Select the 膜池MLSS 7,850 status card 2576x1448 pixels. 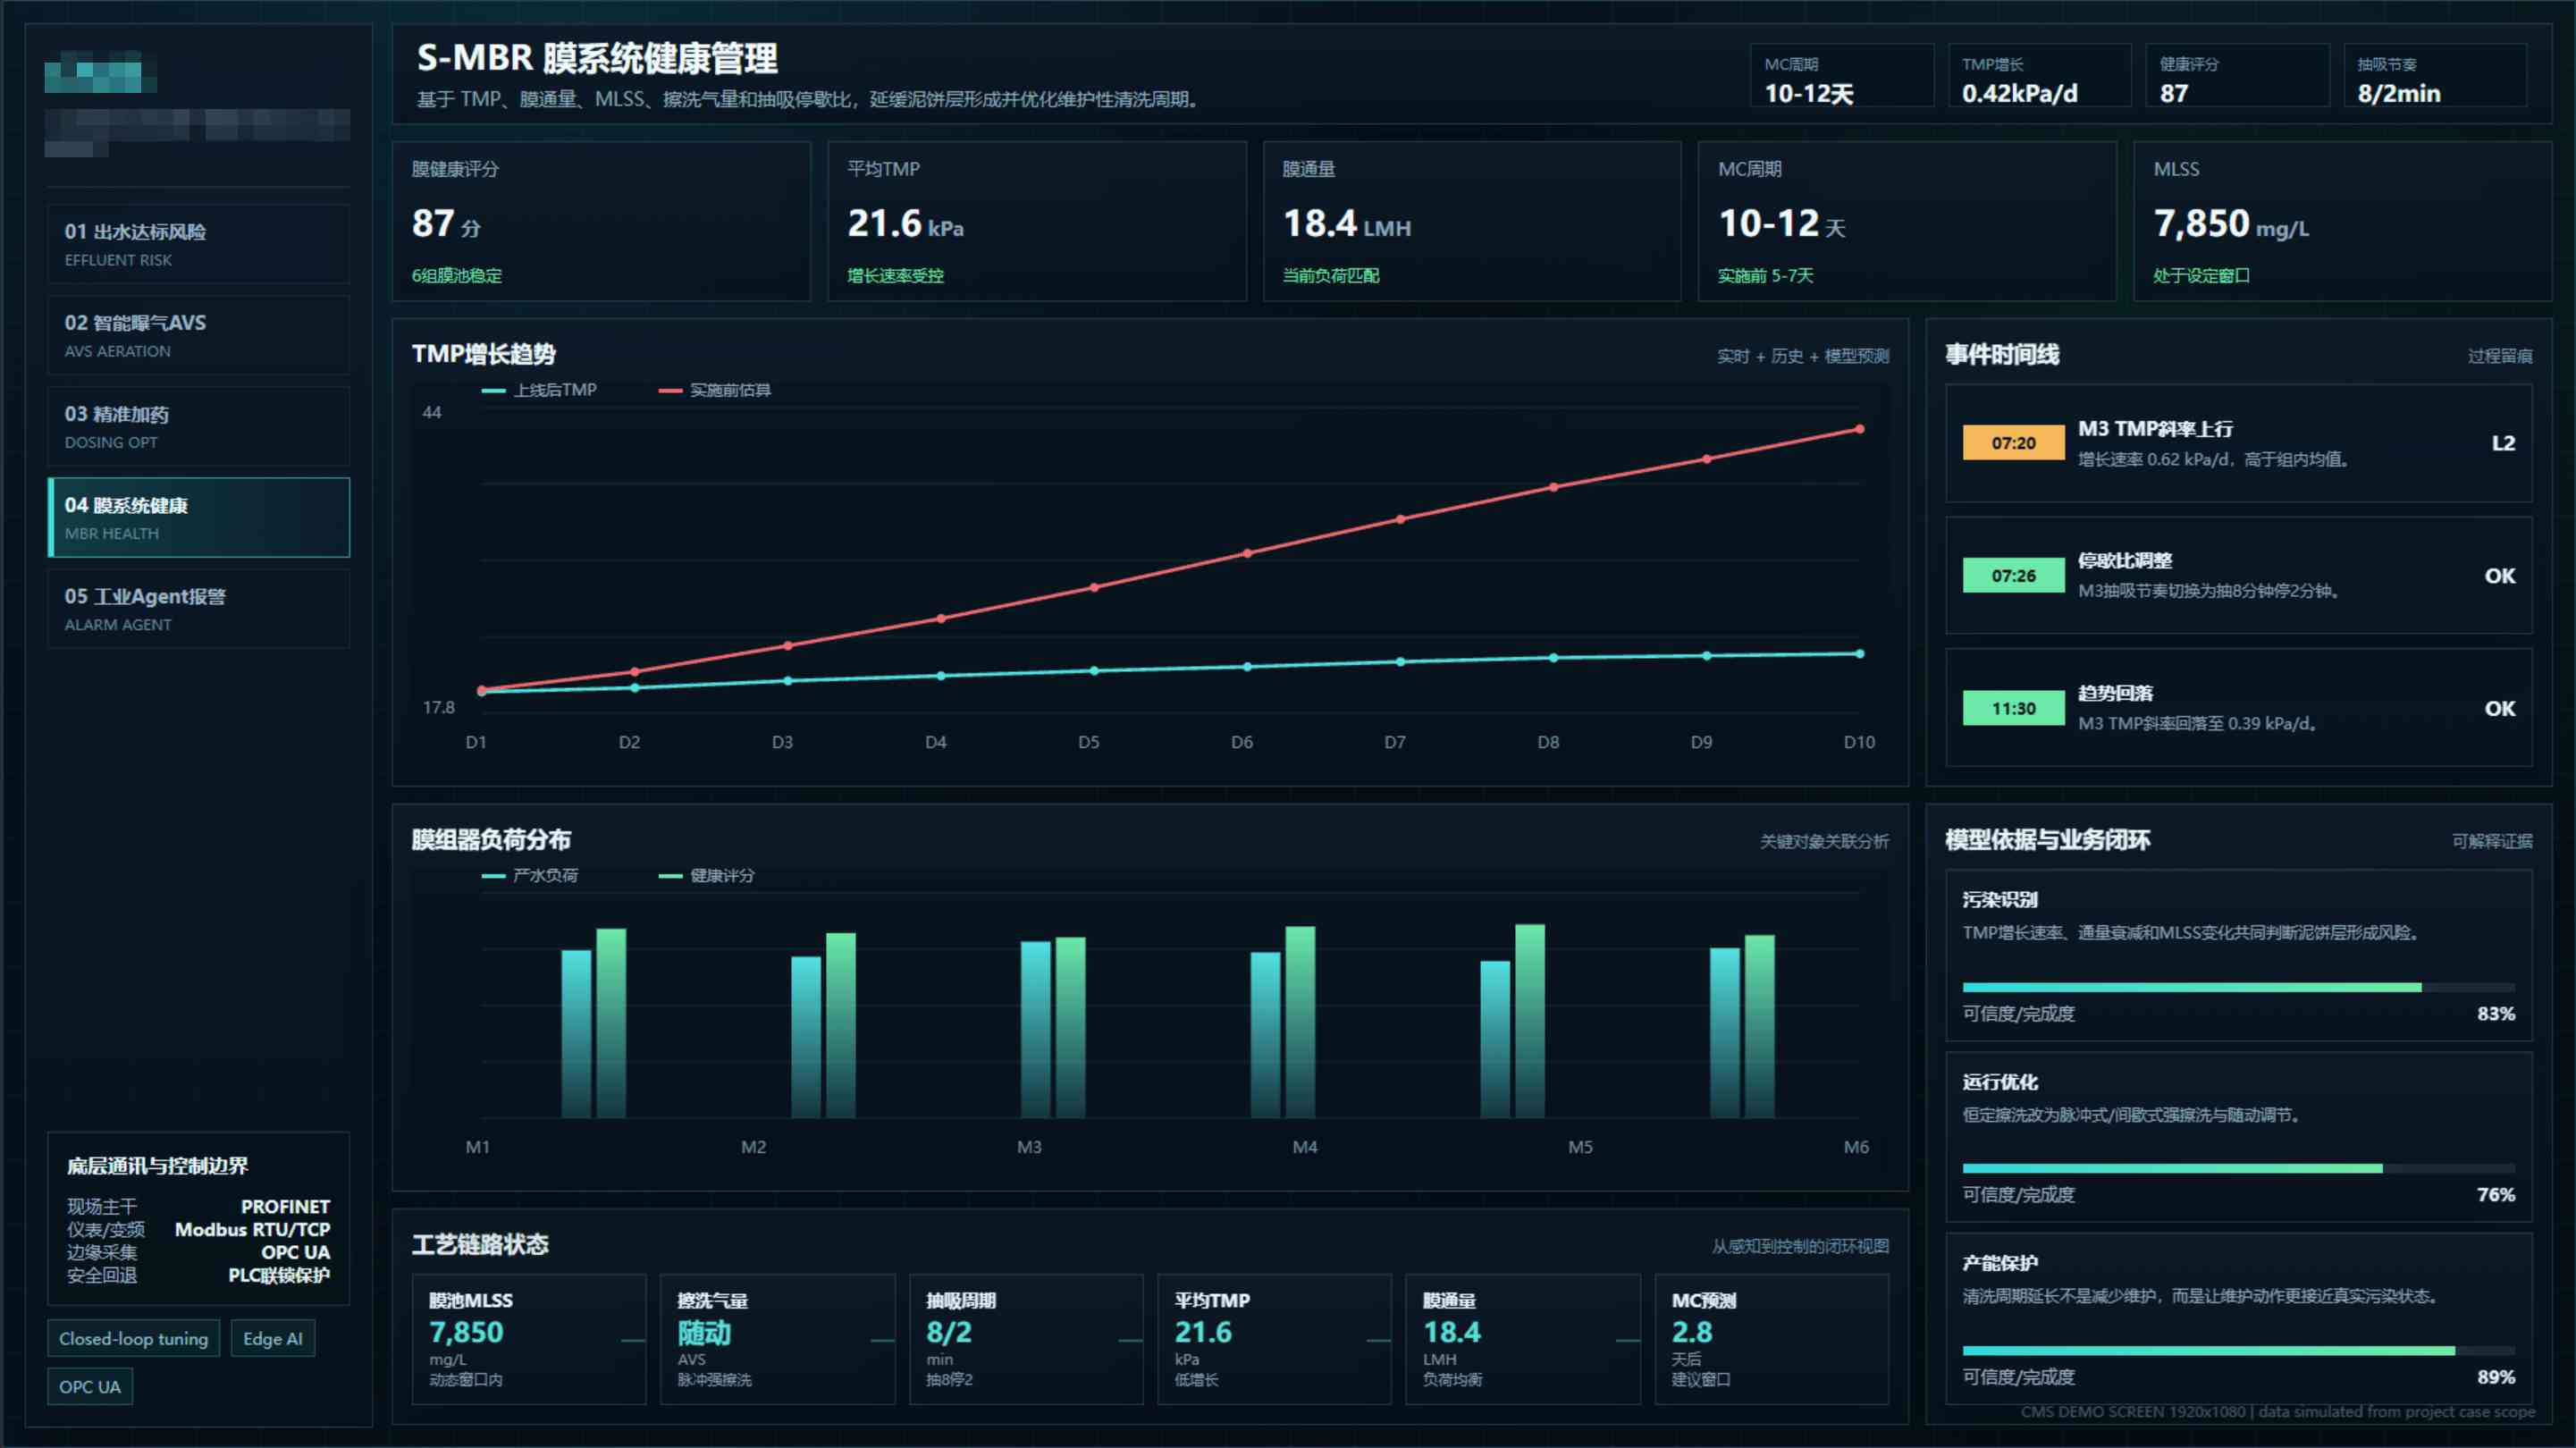click(529, 1339)
